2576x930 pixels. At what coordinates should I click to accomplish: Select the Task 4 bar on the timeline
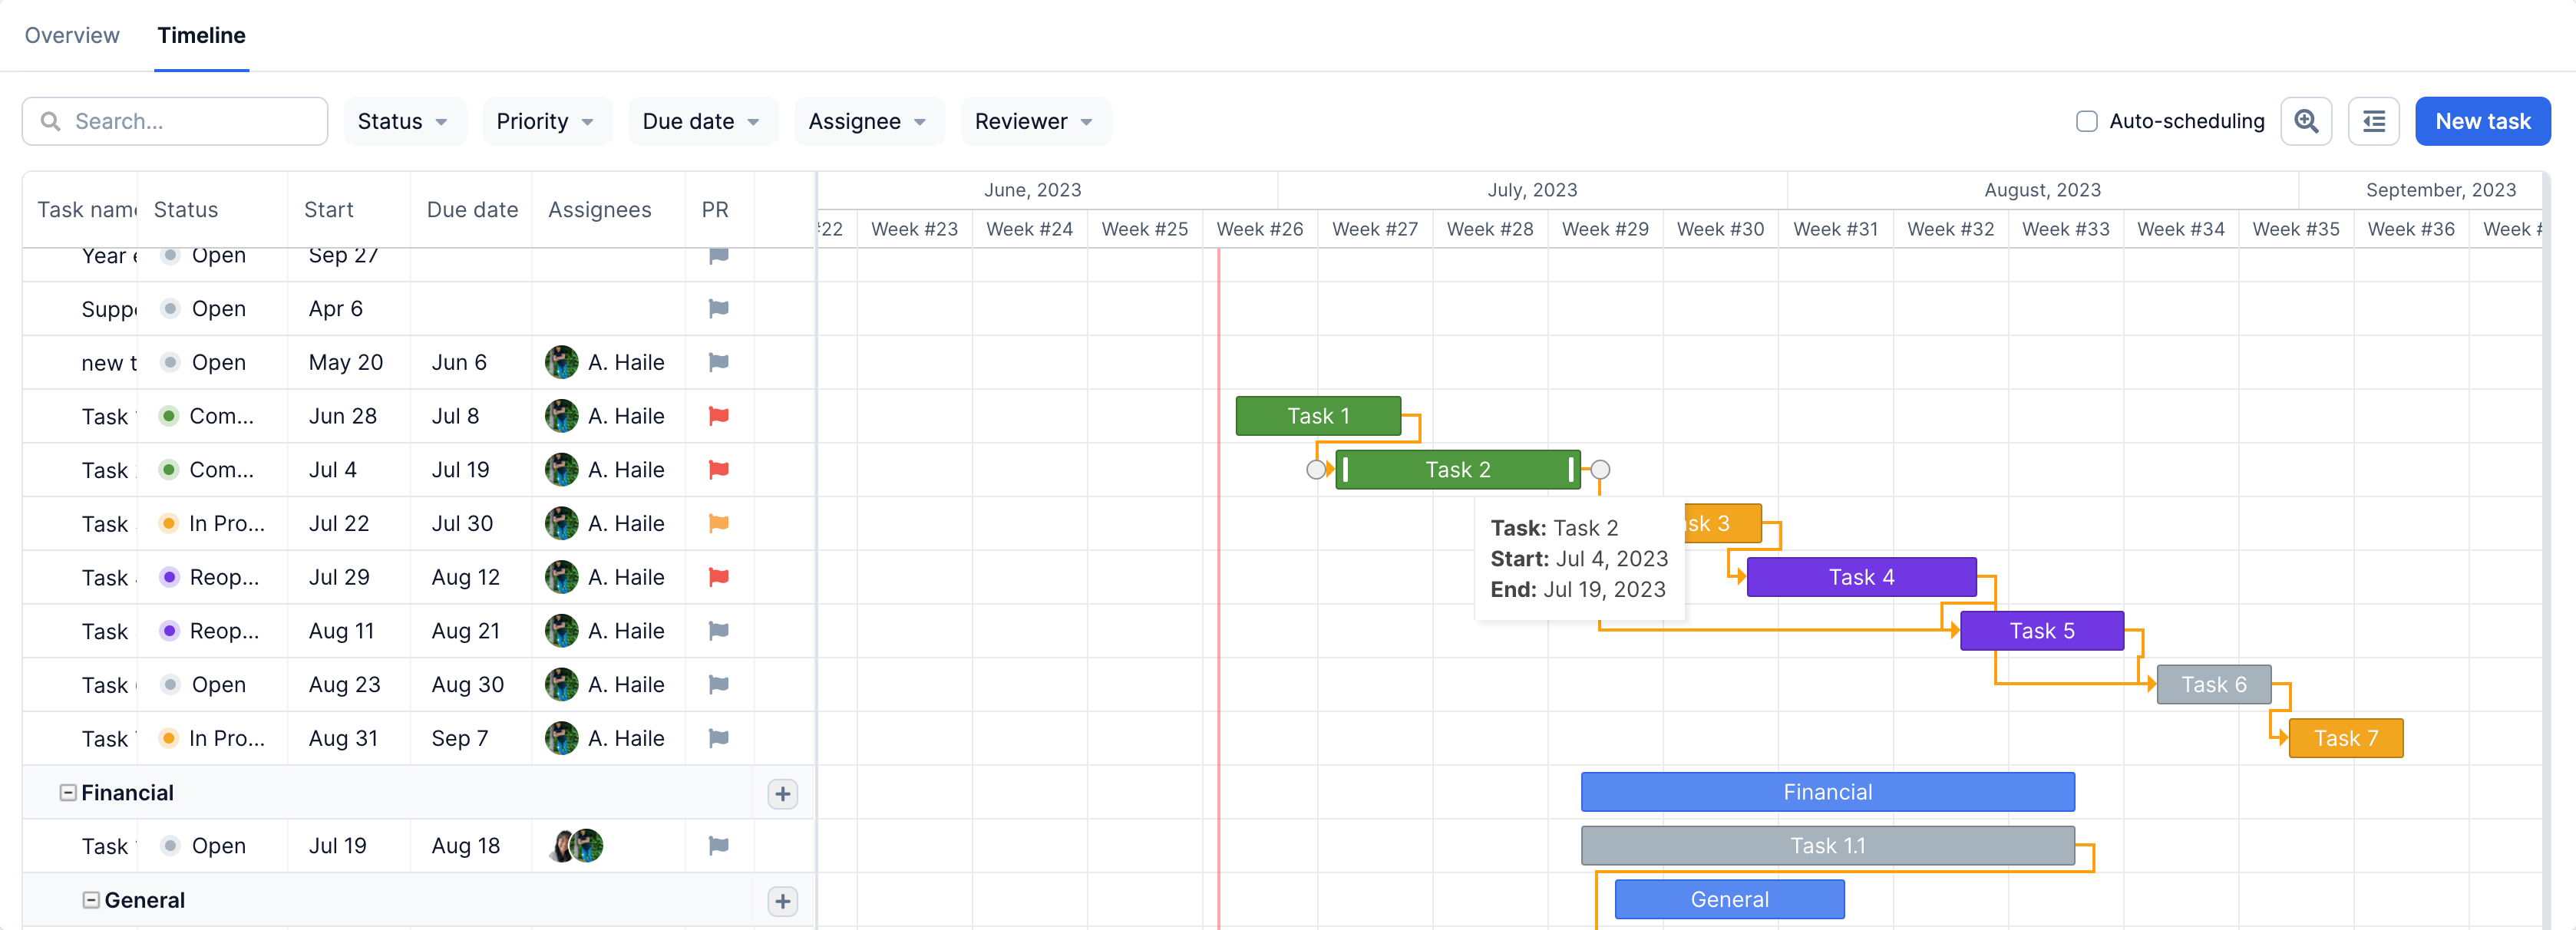coord(1861,576)
